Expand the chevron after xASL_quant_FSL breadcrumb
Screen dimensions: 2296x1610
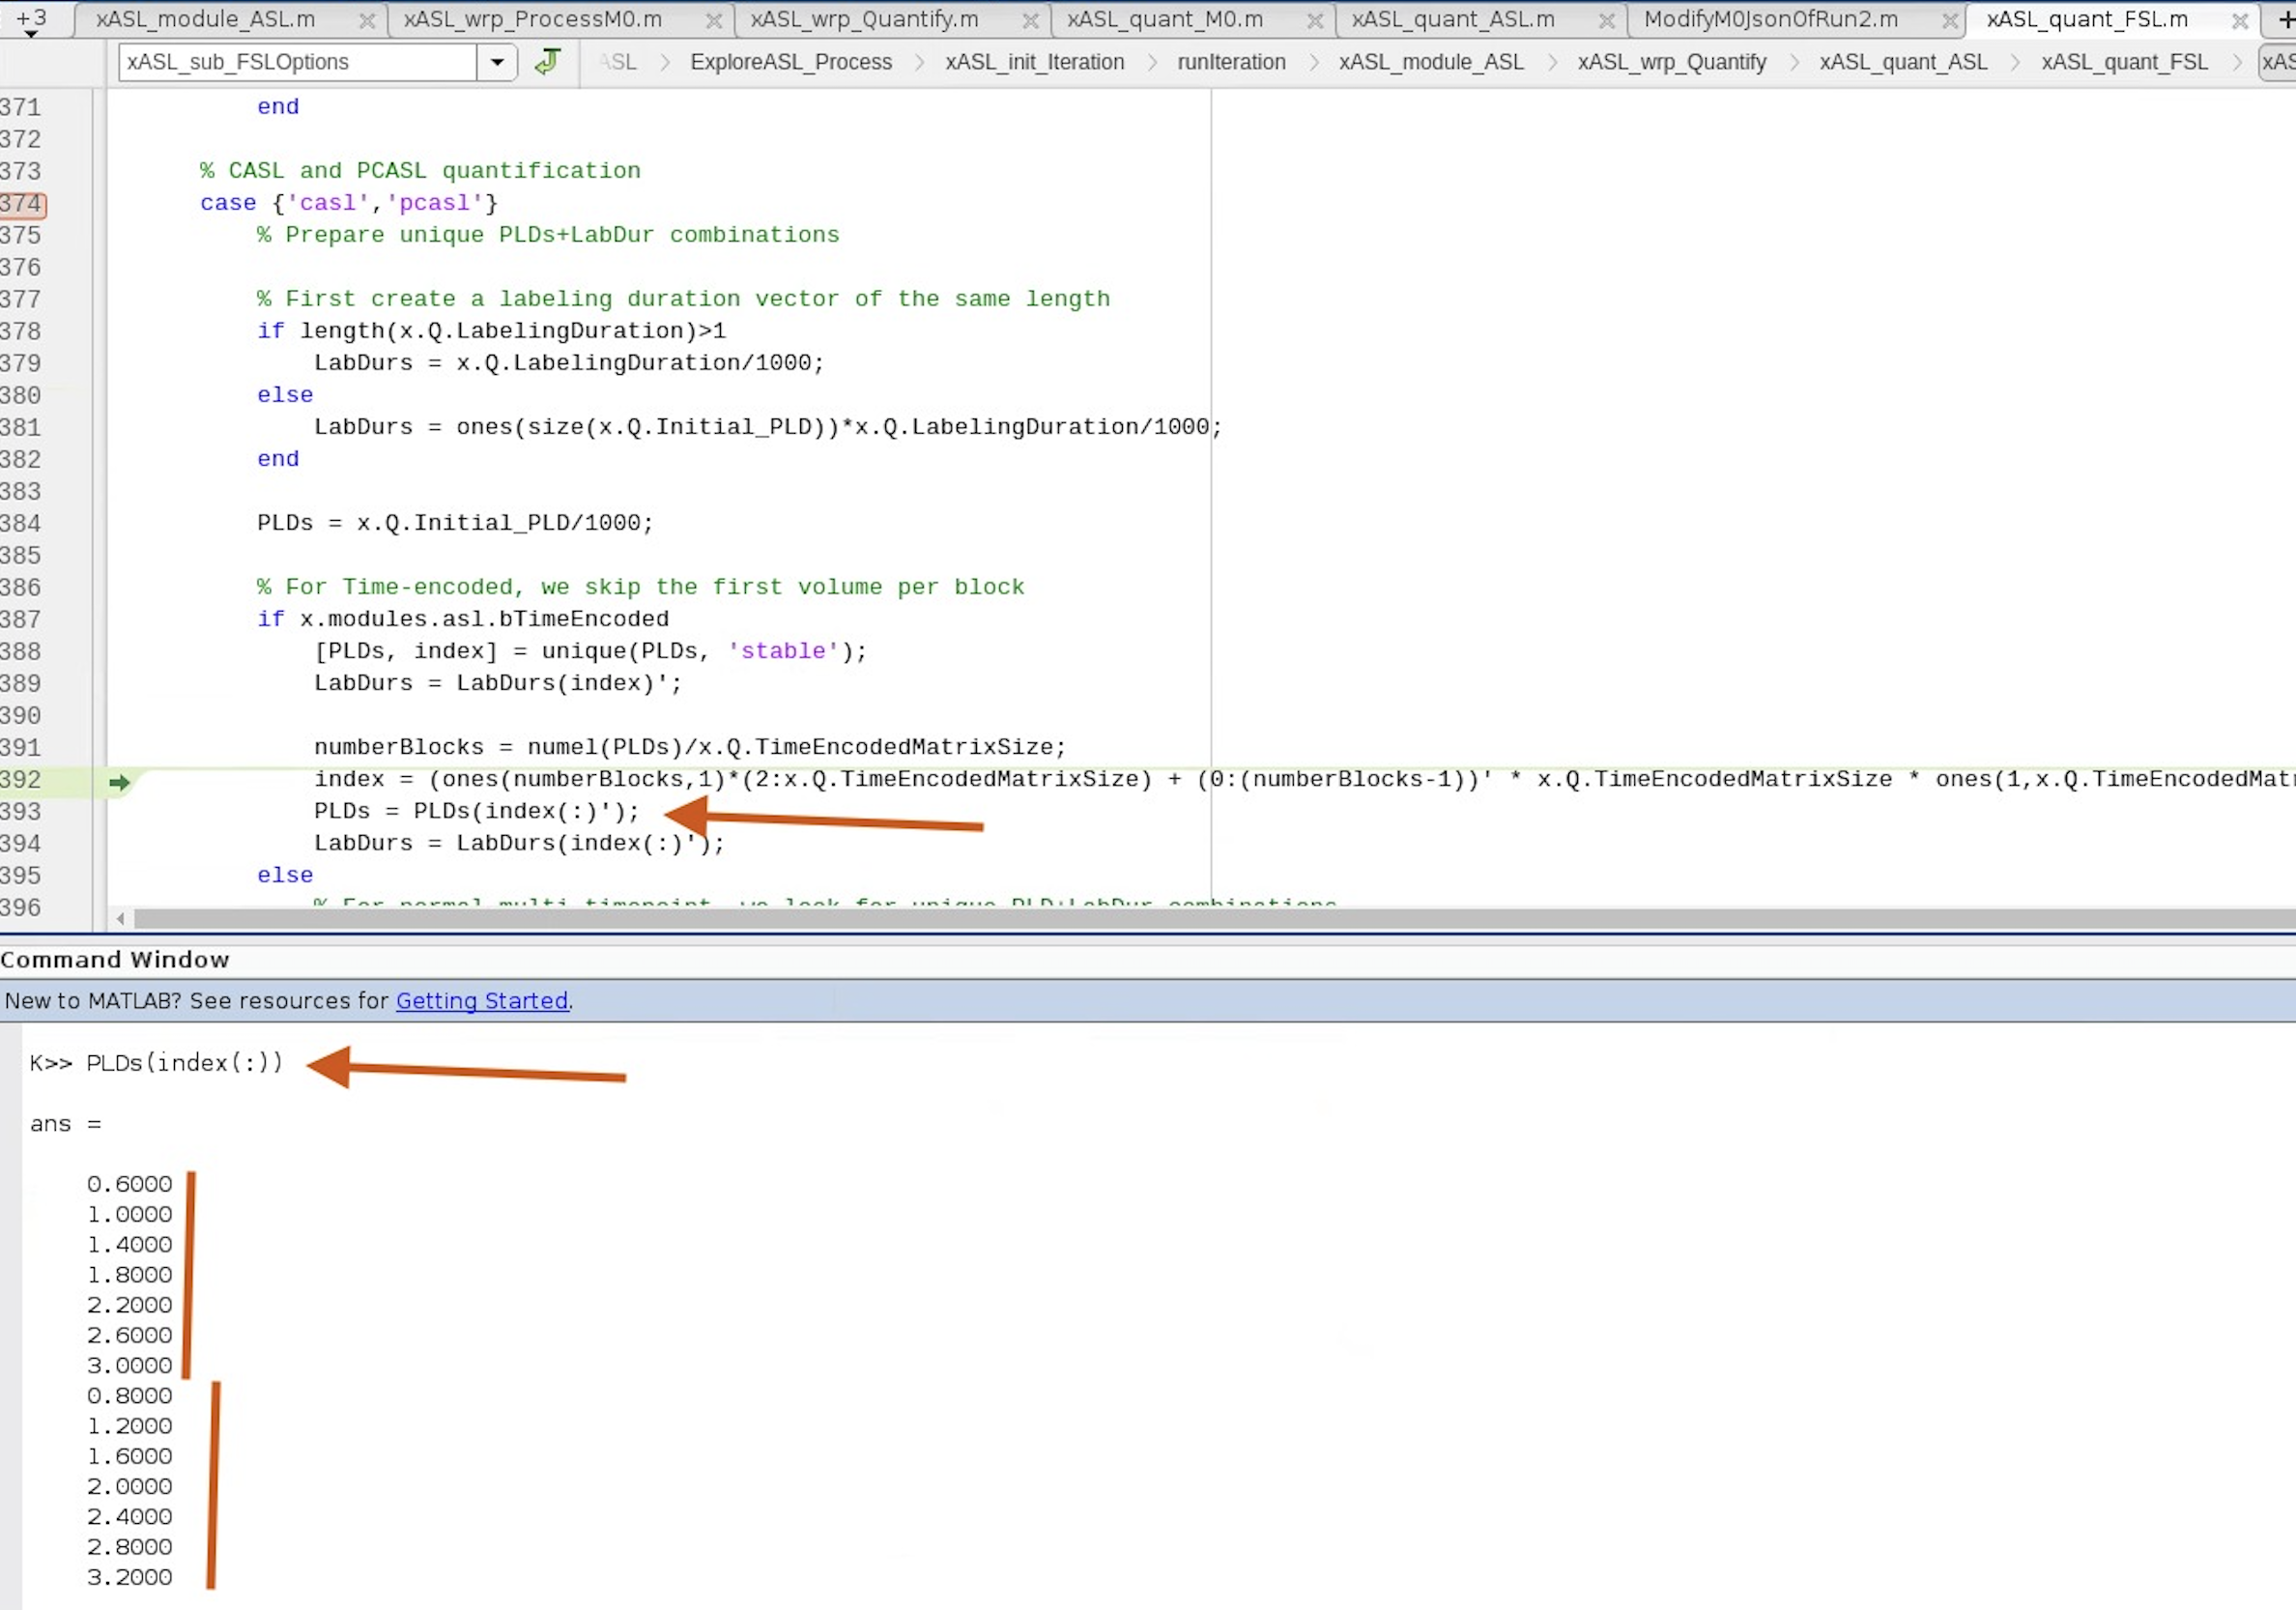pyautogui.click(x=2238, y=61)
